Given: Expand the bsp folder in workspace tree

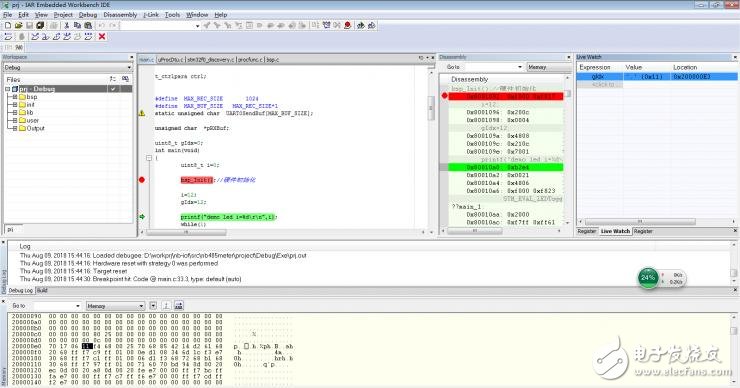Looking at the screenshot, I should (15, 97).
